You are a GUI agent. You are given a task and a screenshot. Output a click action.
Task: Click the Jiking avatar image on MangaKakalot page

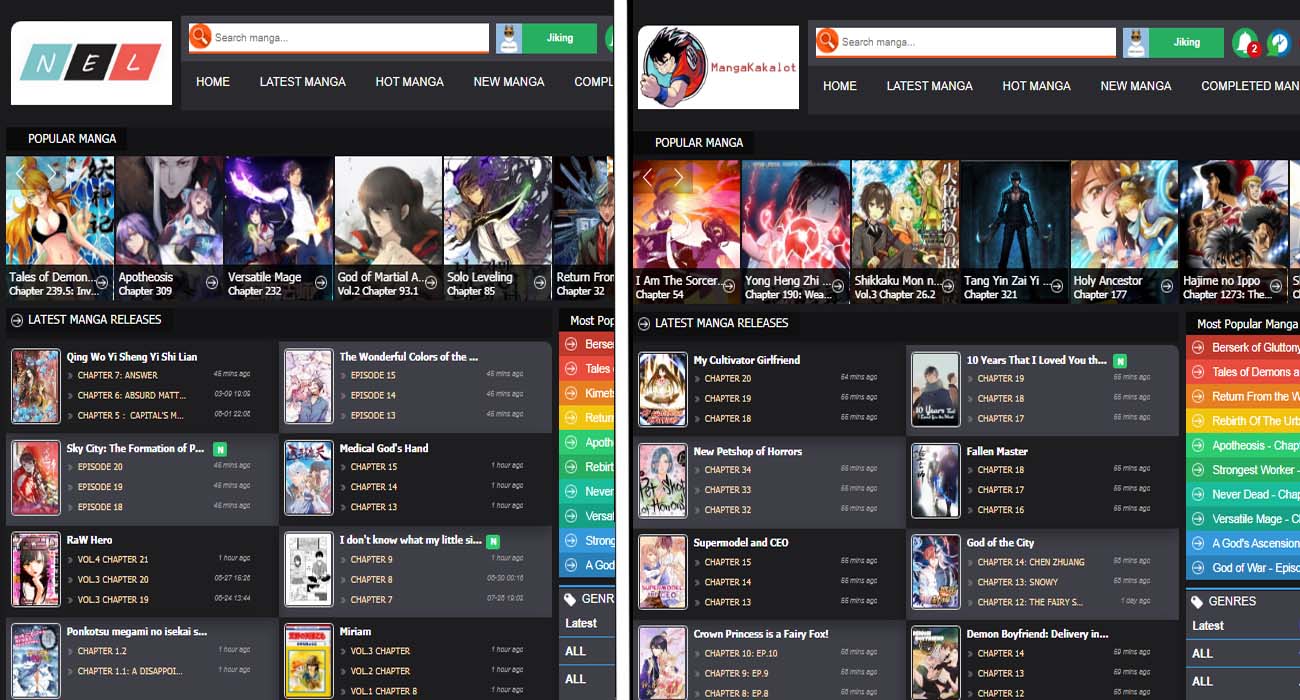pos(1135,42)
